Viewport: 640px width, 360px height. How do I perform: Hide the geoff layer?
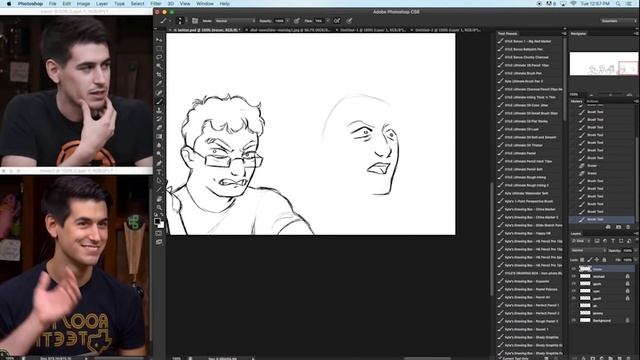(573, 298)
